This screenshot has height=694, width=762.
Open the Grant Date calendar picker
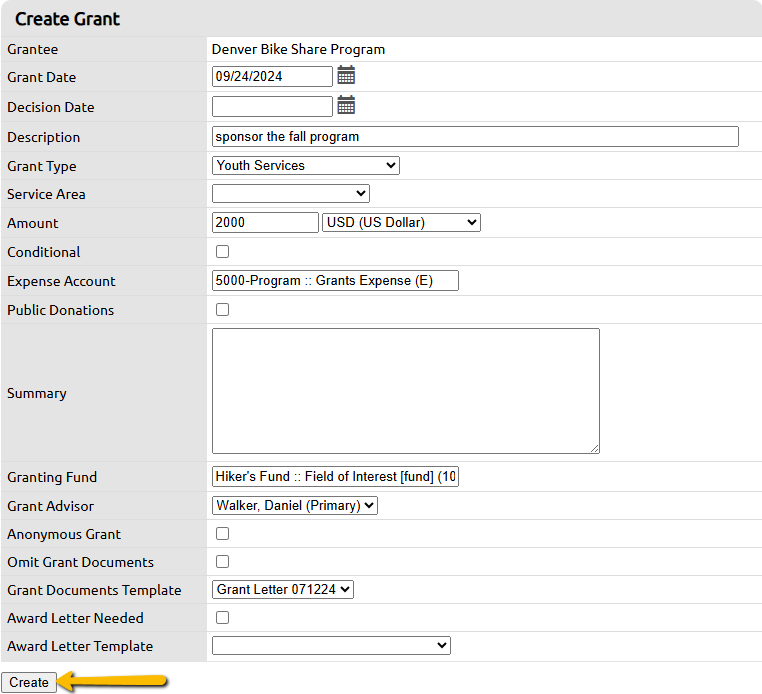[346, 75]
